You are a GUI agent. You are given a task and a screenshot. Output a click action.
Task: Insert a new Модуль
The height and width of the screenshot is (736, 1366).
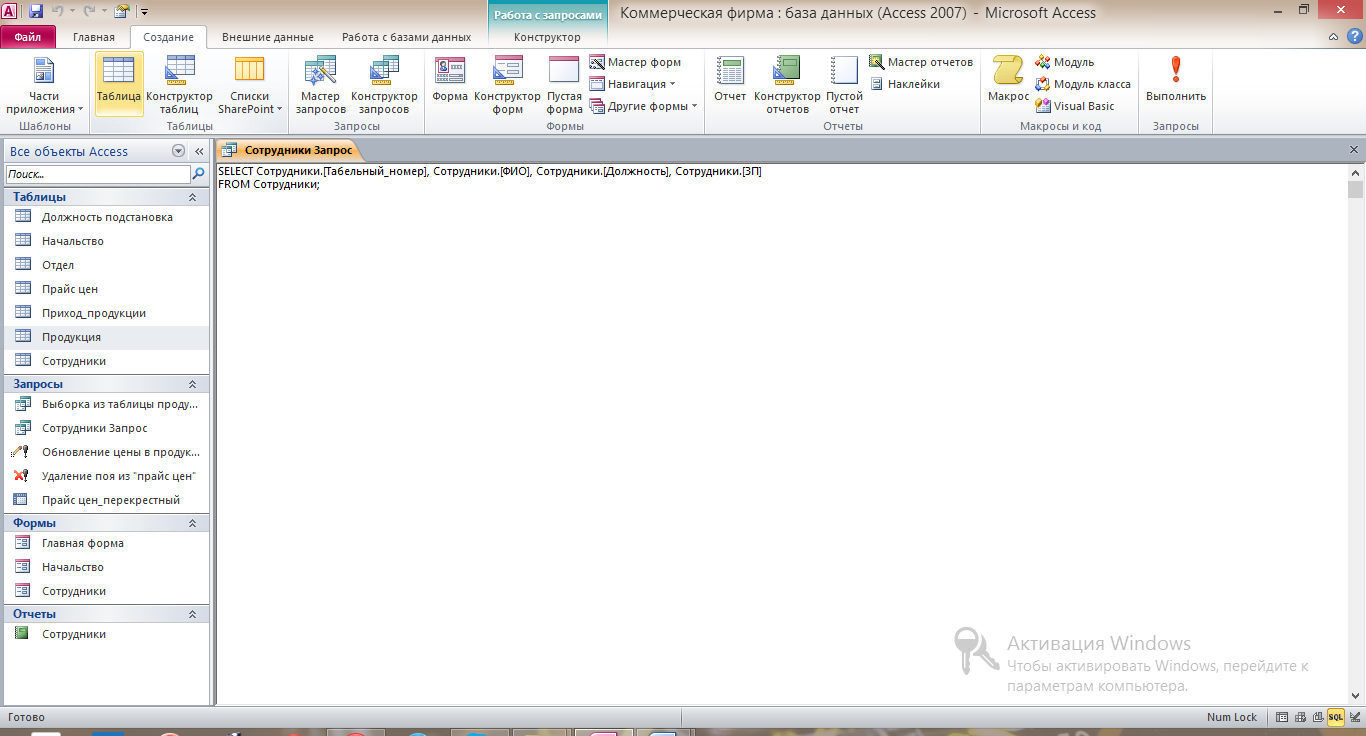1064,62
